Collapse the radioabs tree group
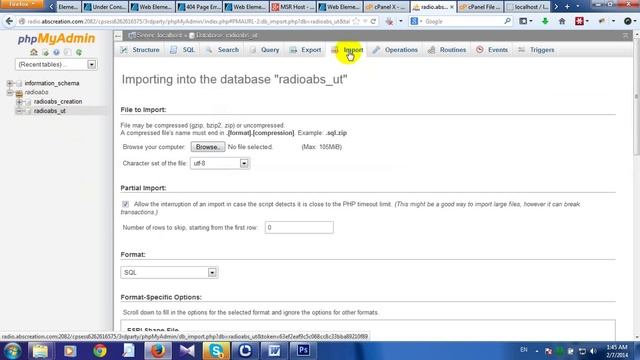Screen dimensions: 640x360 (10, 93)
